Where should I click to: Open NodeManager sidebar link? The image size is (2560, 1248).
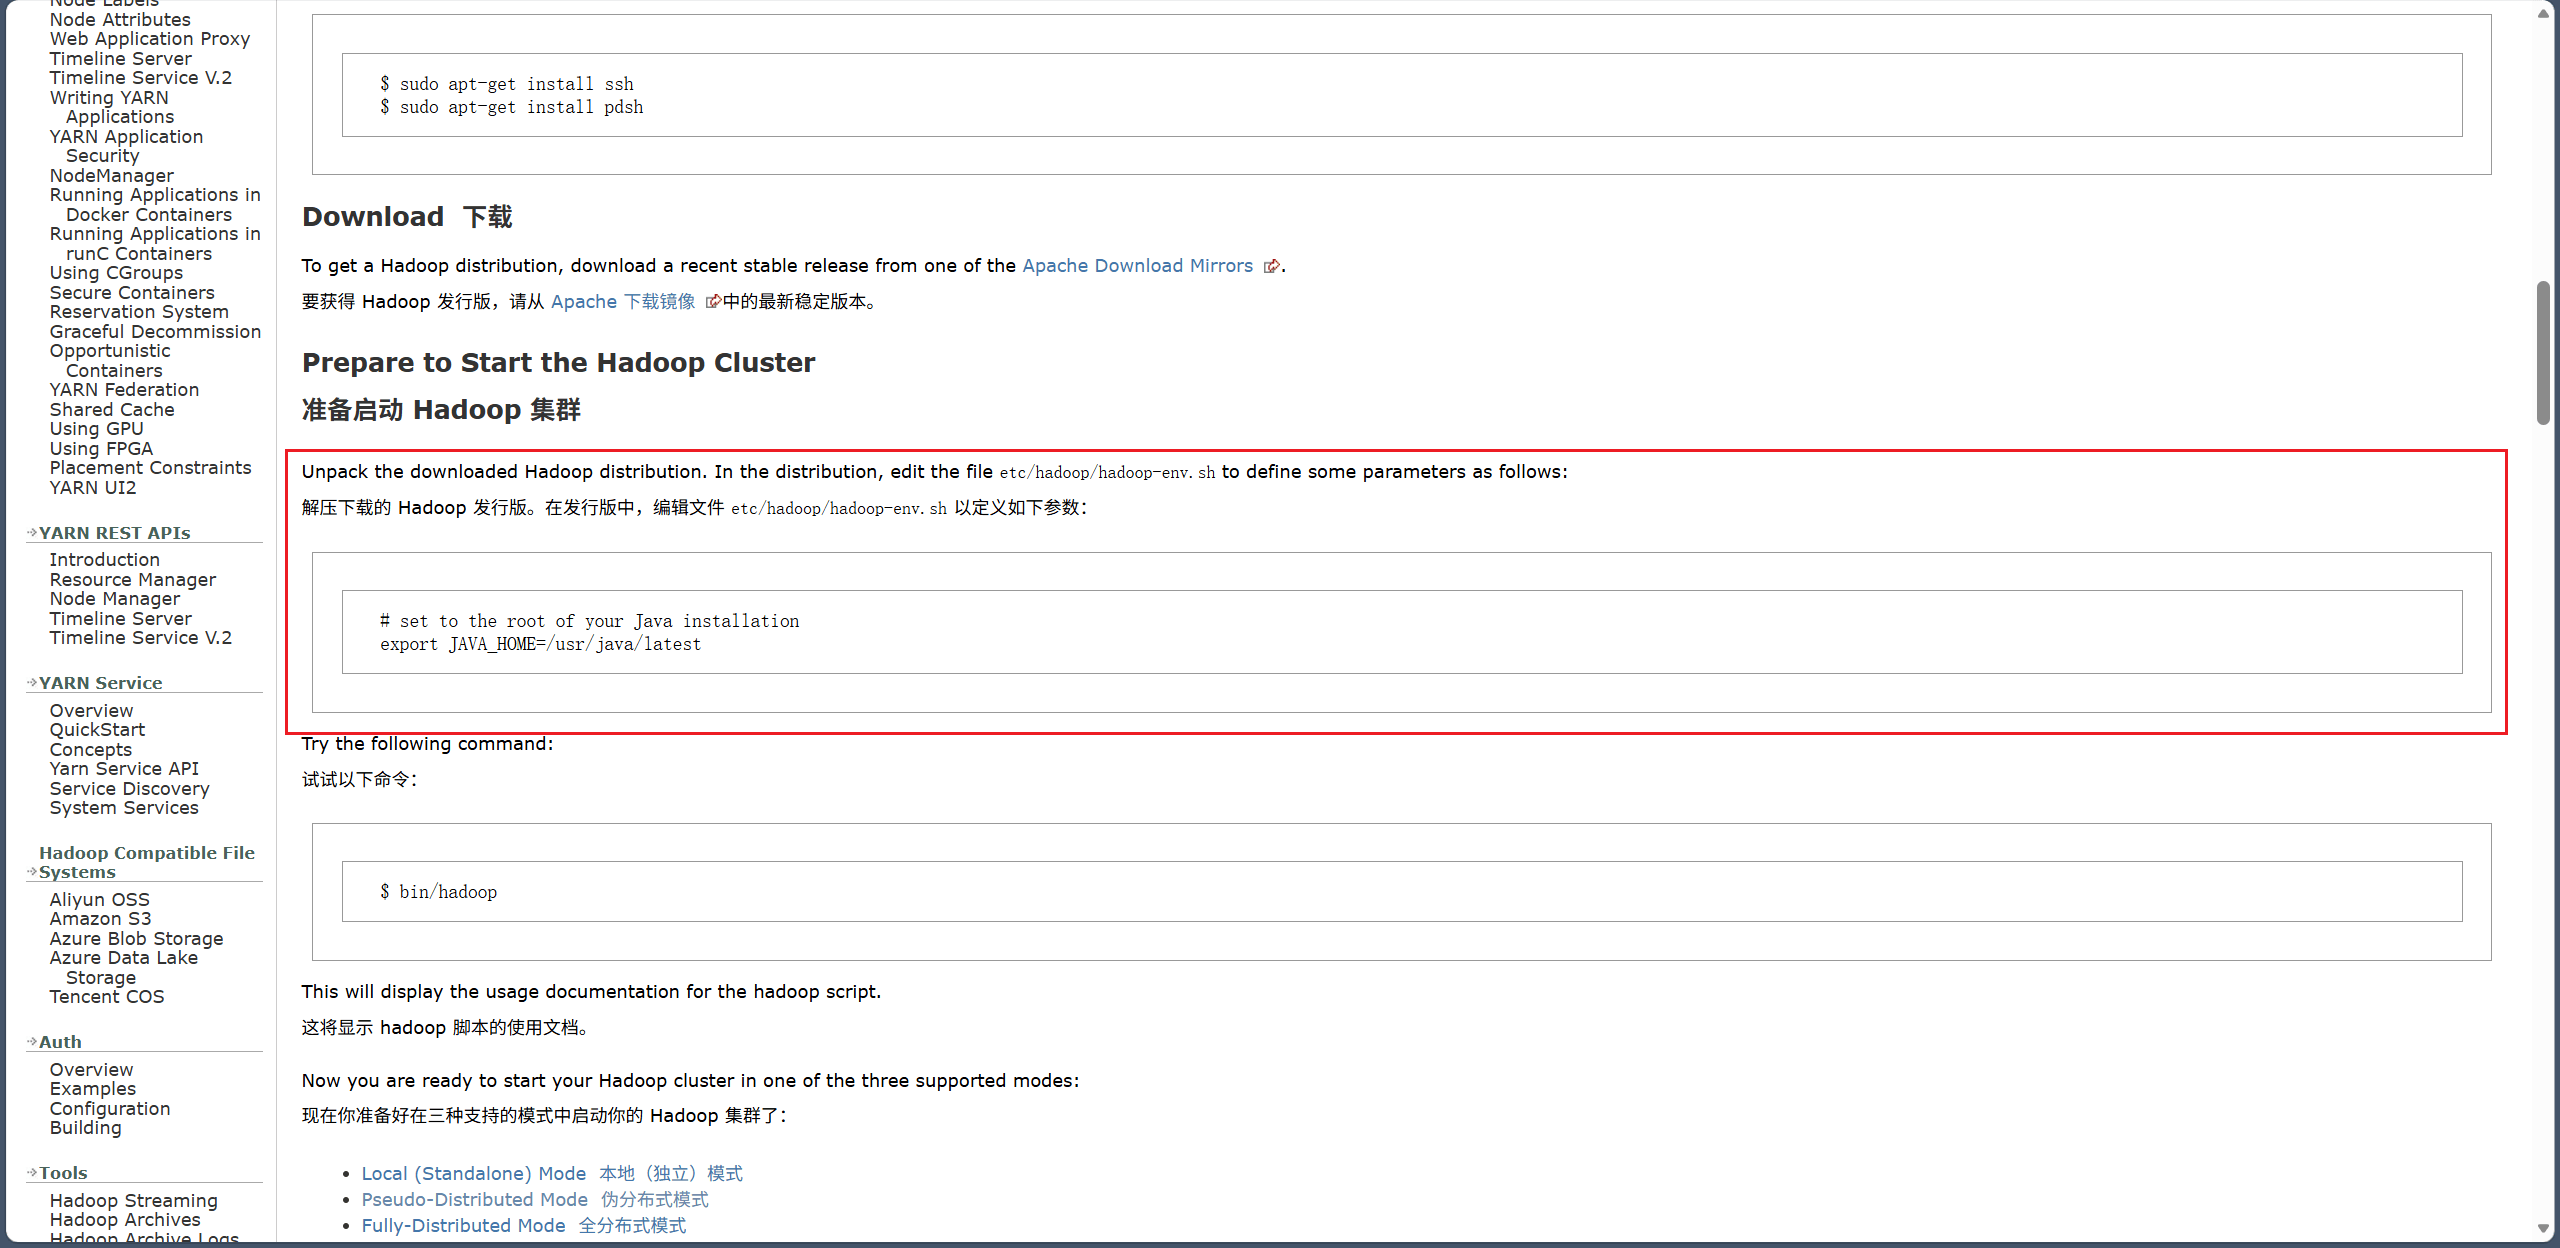112,176
